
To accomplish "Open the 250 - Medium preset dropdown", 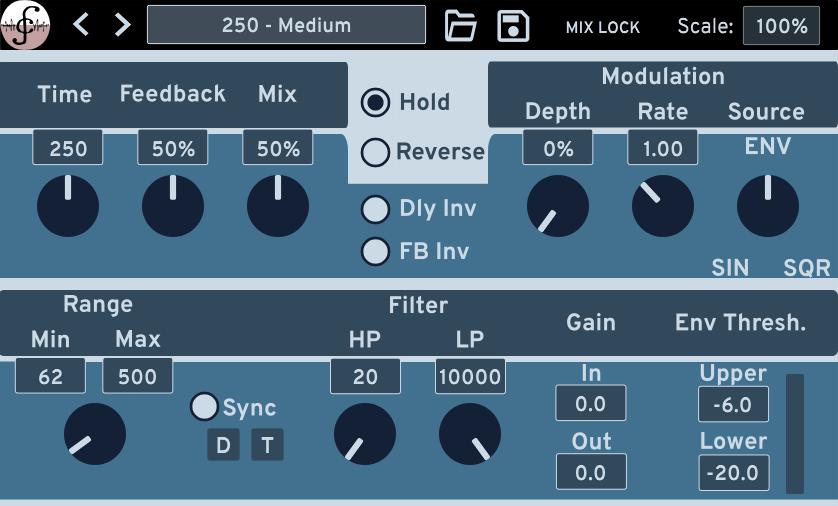I will (286, 25).
